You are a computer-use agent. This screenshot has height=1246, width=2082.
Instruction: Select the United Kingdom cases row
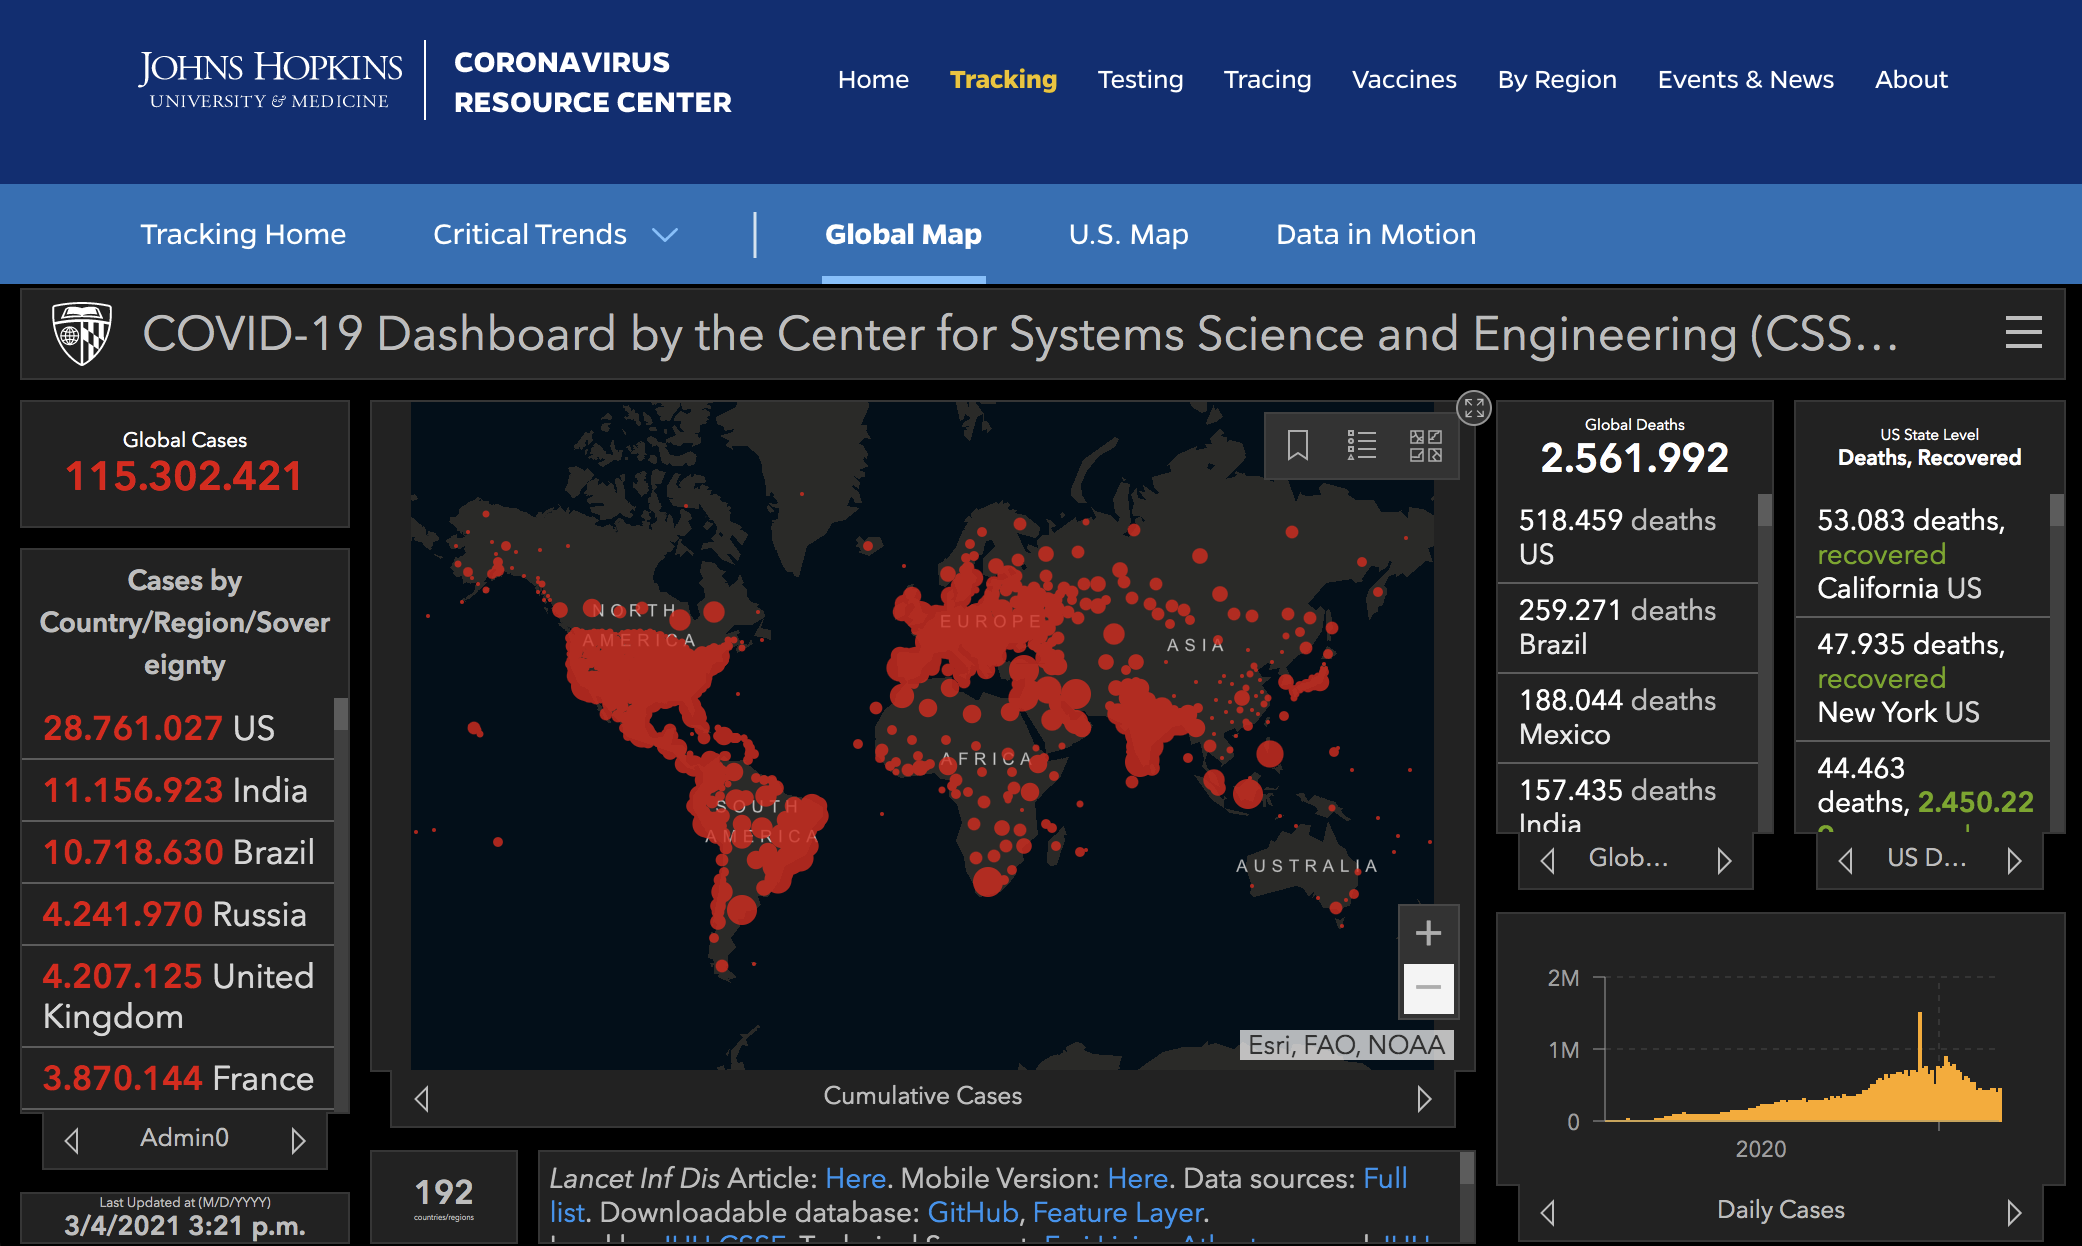pyautogui.click(x=178, y=996)
